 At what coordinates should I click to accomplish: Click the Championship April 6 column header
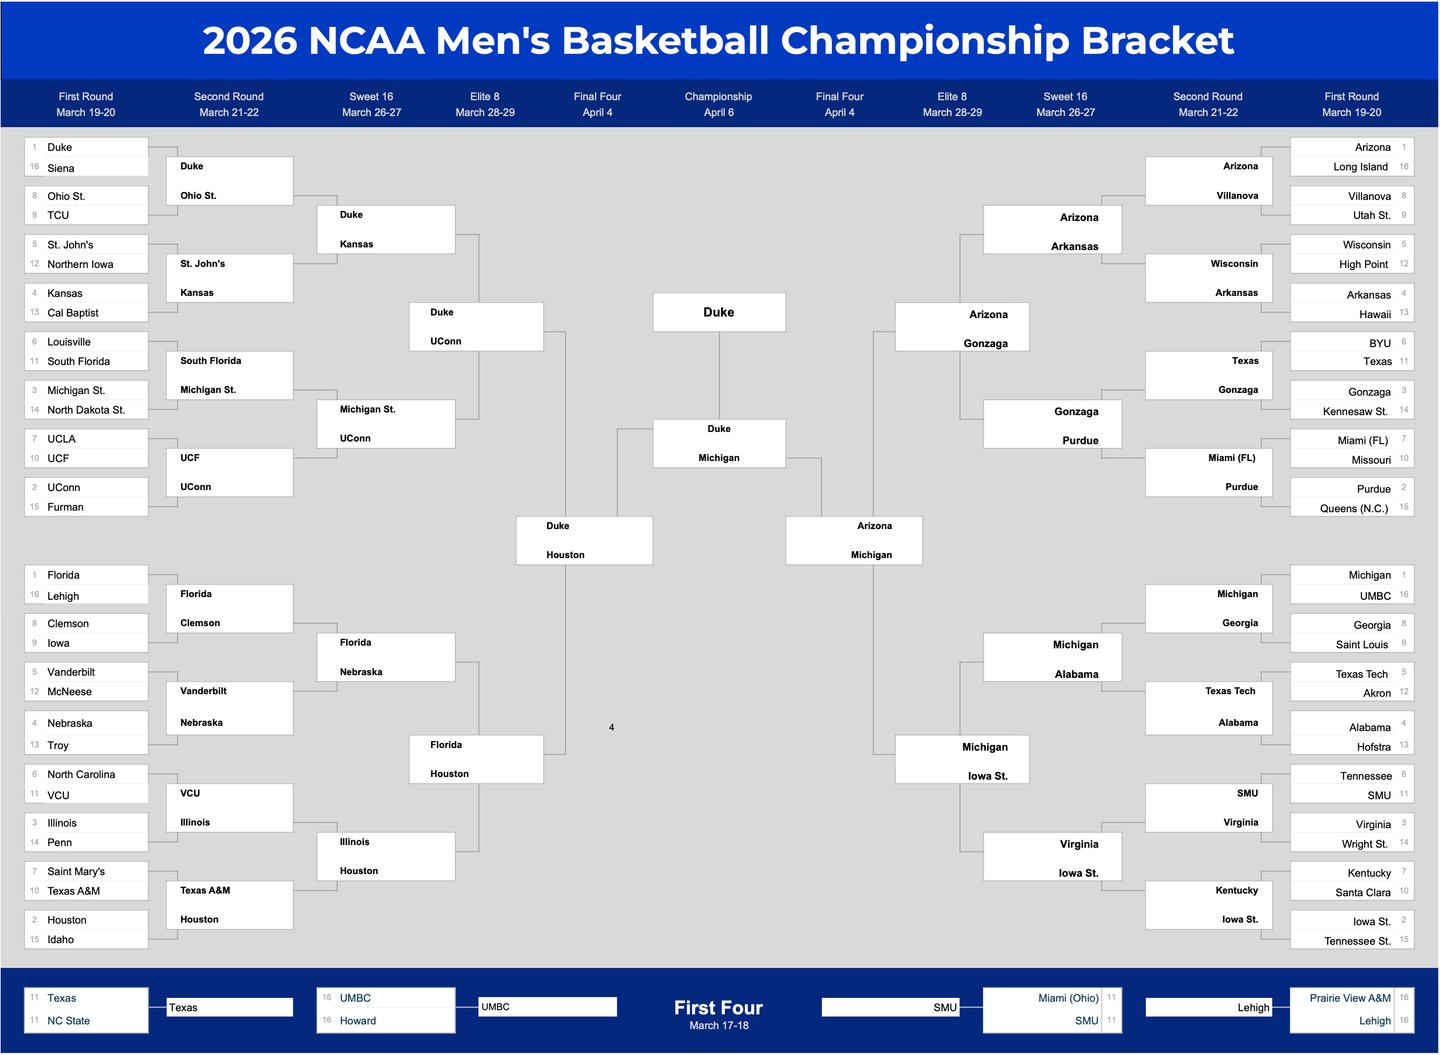[x=718, y=104]
